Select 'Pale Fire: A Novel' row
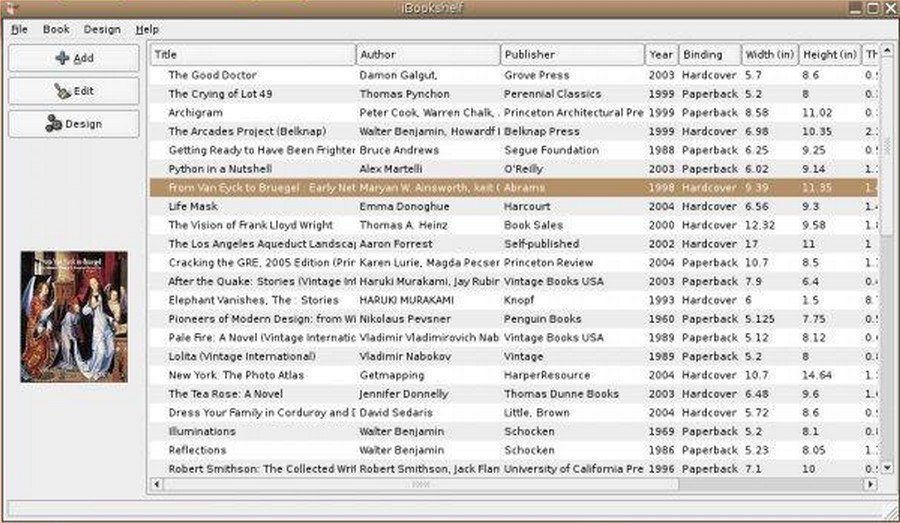900x523 pixels. point(514,338)
